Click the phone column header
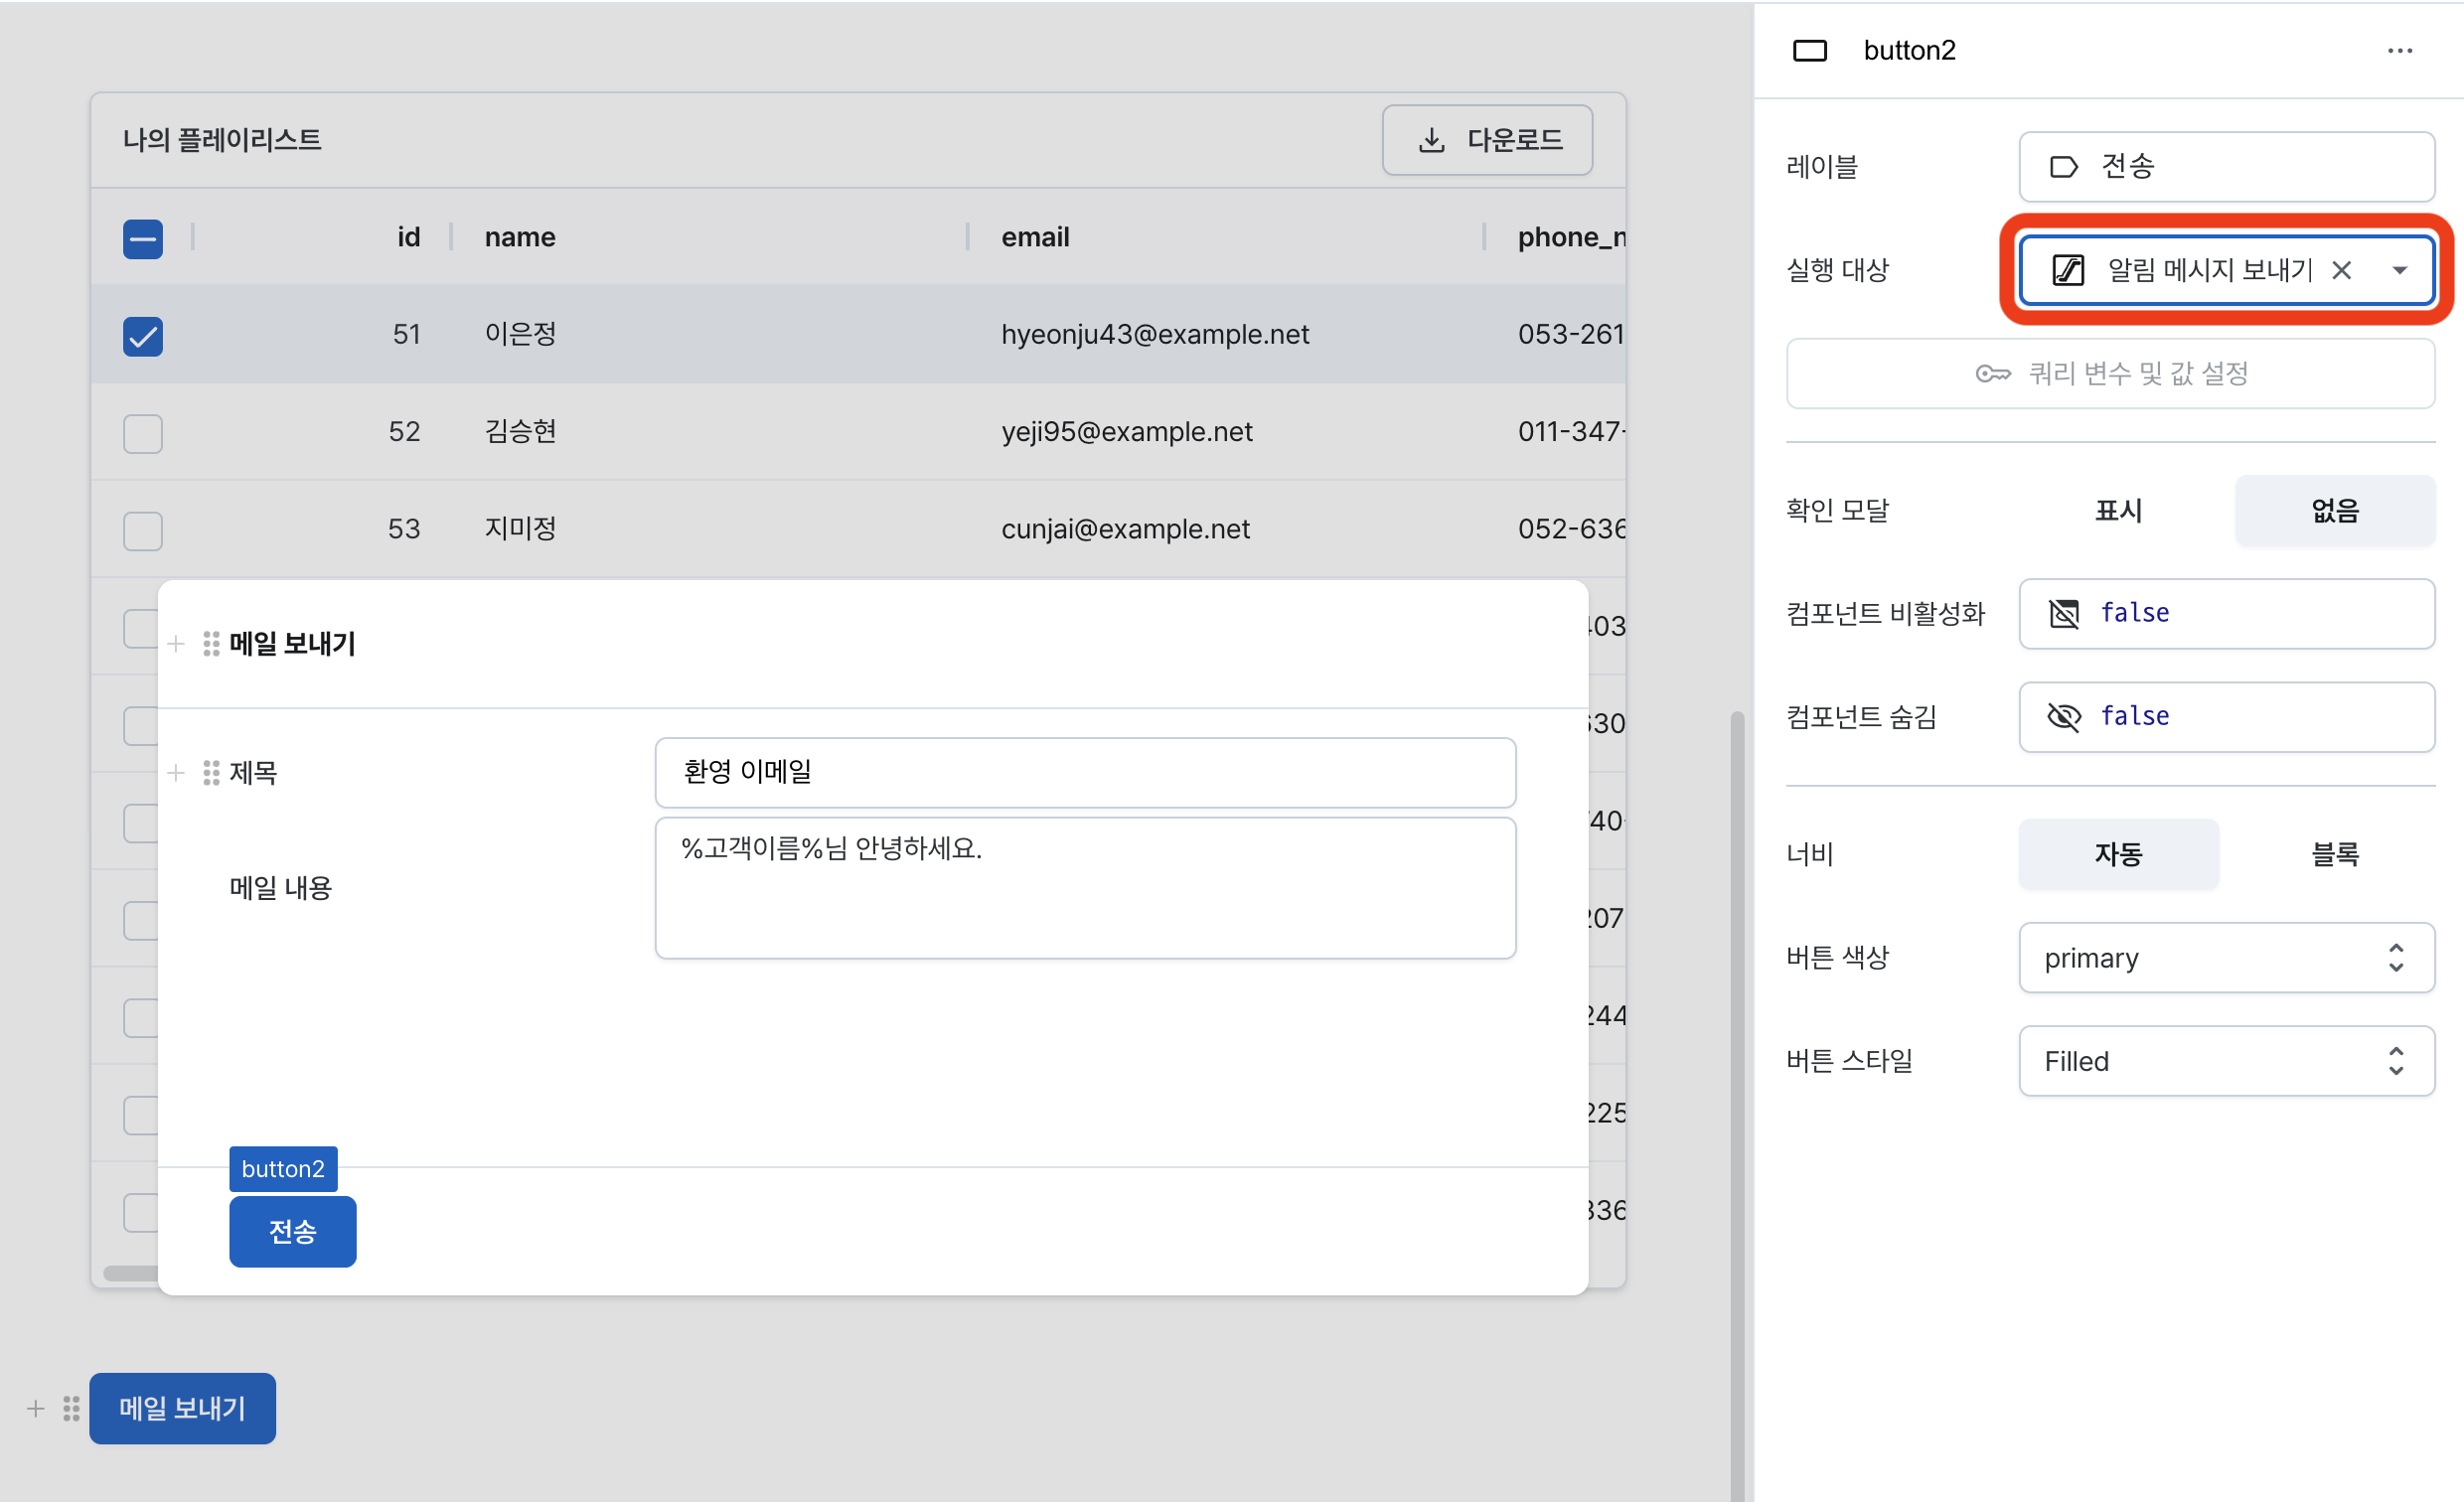The width and height of the screenshot is (2464, 1502). click(x=1571, y=237)
